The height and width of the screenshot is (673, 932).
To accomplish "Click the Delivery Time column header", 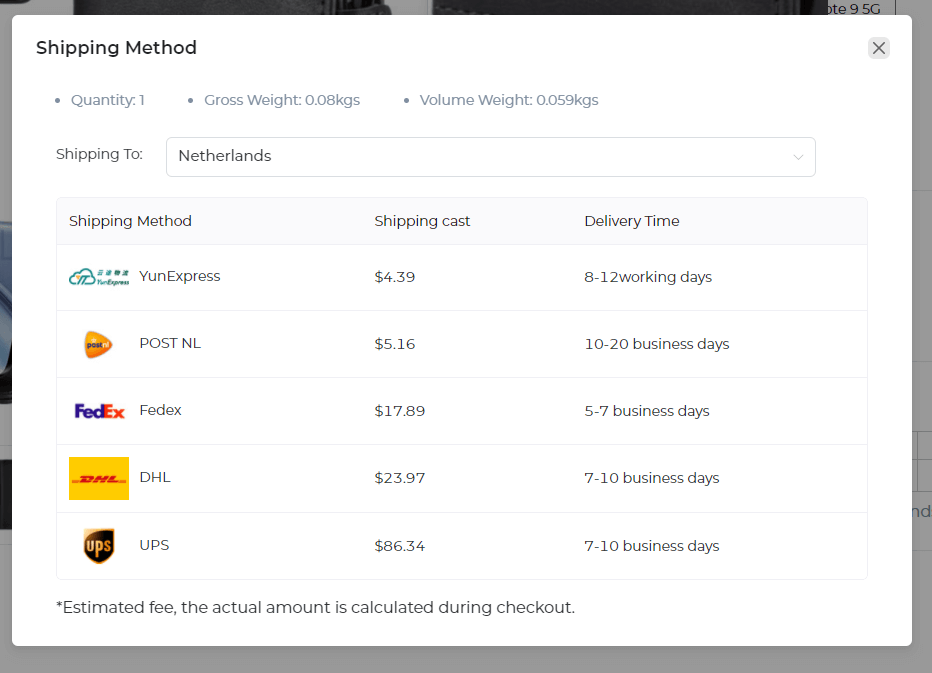I will point(631,221).
